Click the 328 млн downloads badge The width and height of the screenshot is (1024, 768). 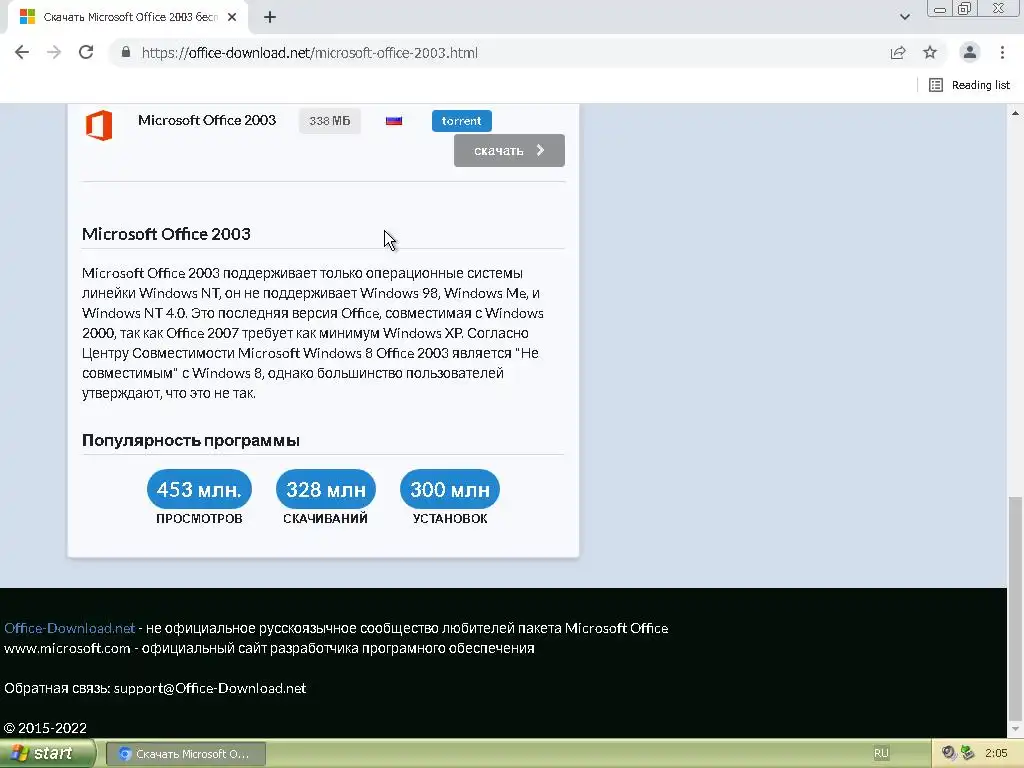click(x=326, y=489)
